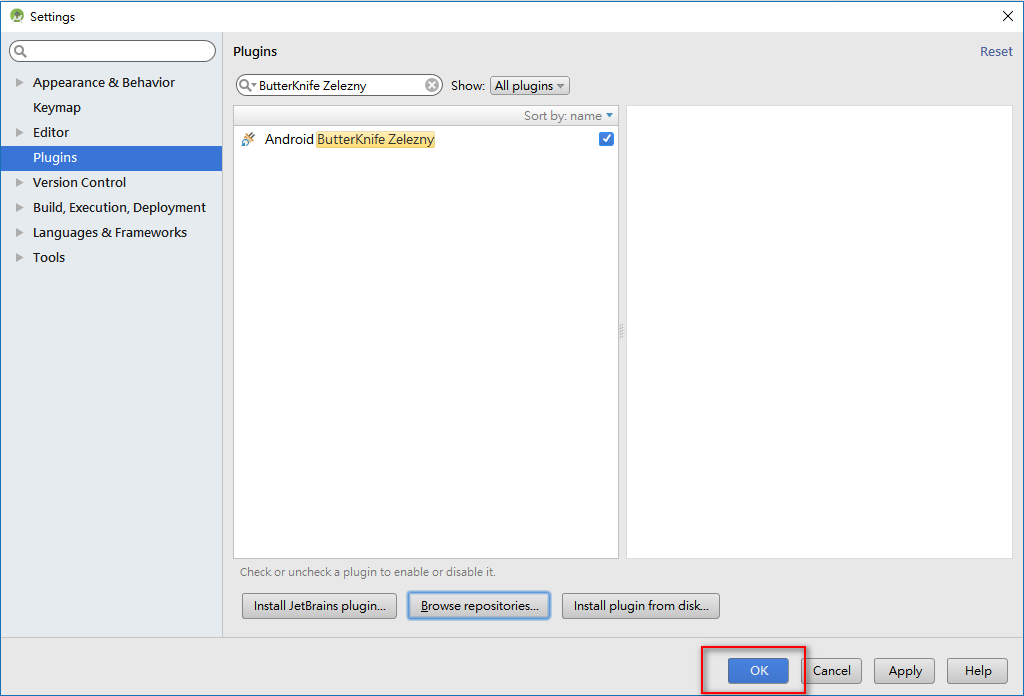The image size is (1024, 696).
Task: Click Install plugin from disk button
Action: [641, 606]
